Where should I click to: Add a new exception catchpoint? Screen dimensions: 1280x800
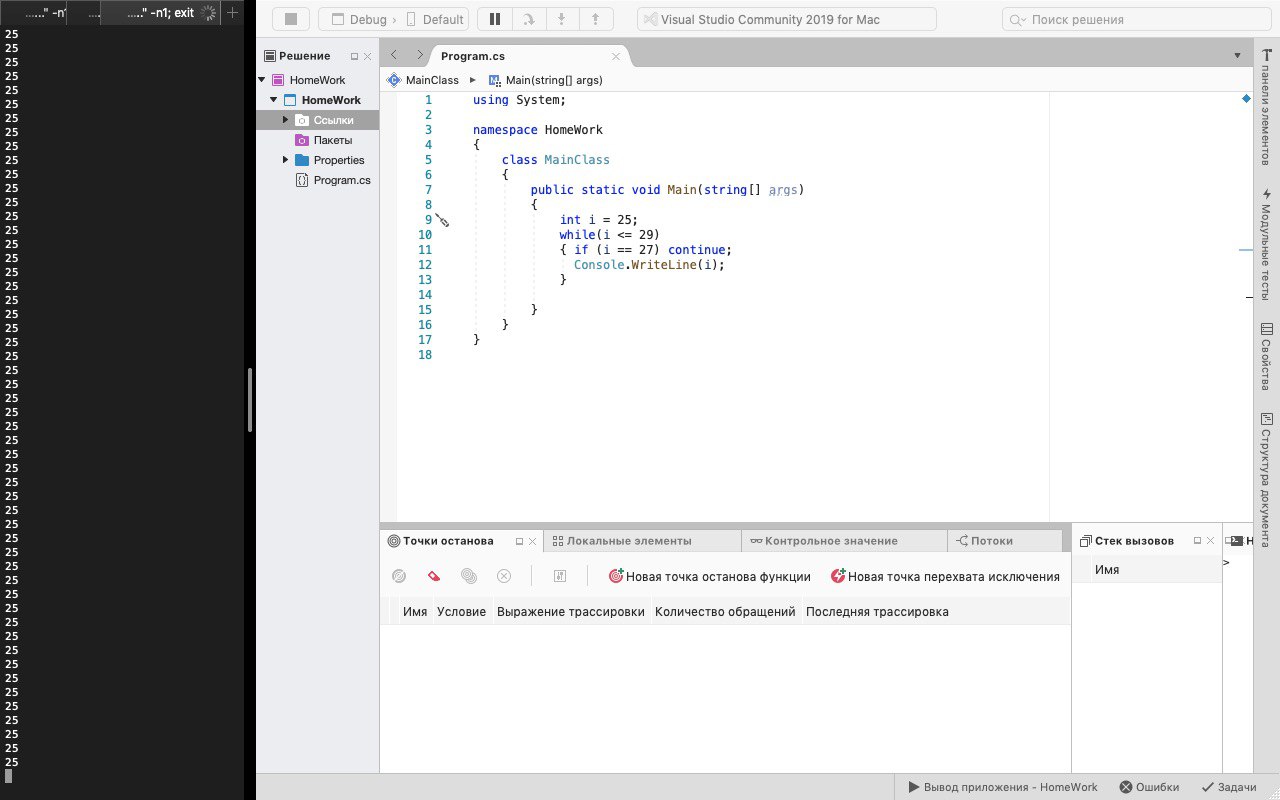[945, 576]
